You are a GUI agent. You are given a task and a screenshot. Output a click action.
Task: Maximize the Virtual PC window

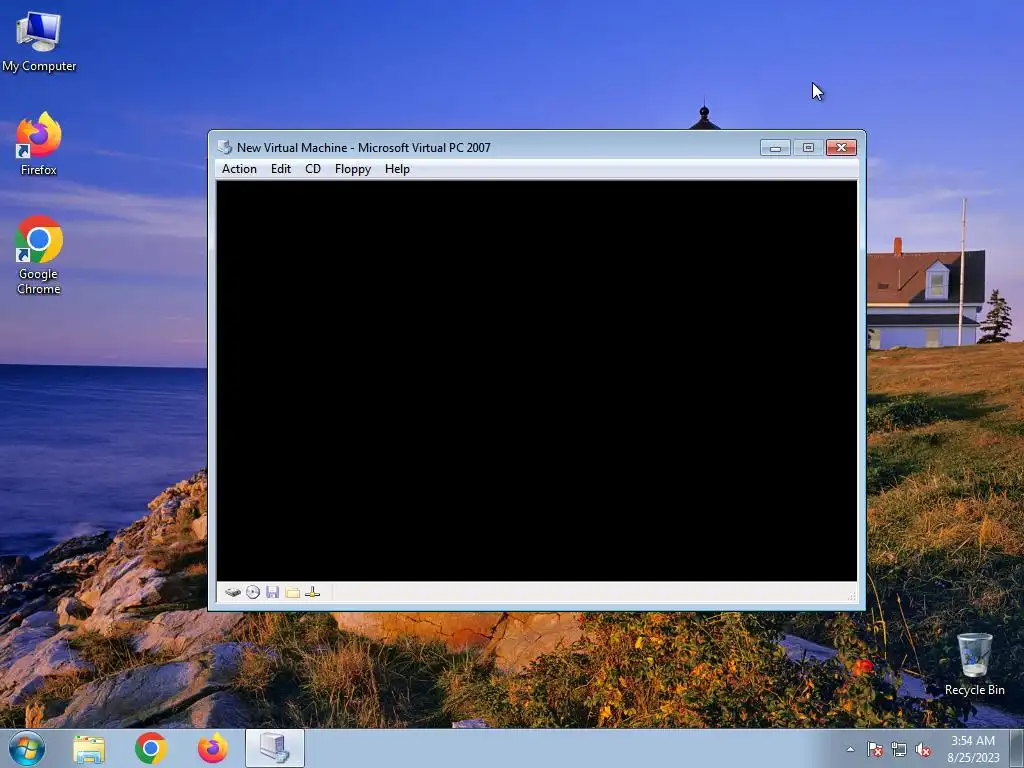point(808,148)
